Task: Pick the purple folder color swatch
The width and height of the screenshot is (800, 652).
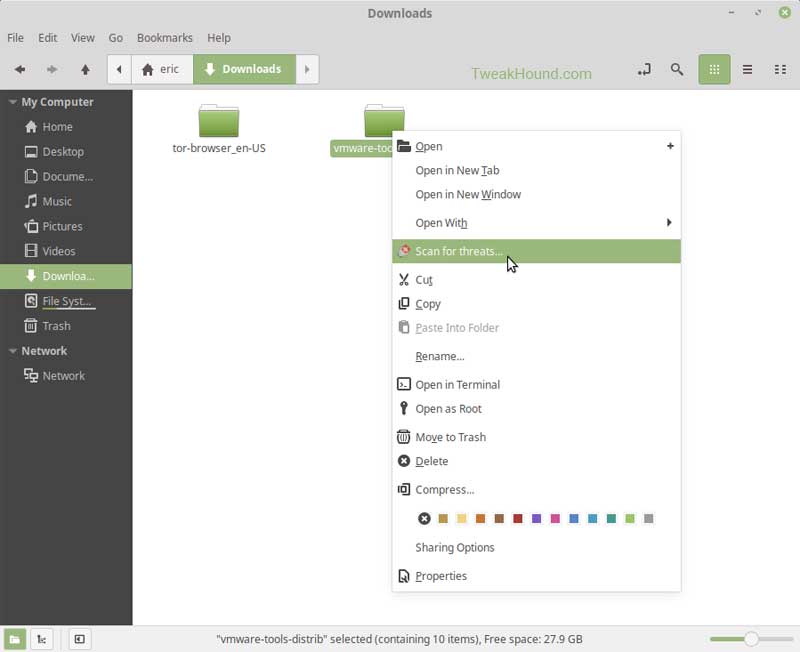Action: (536, 519)
